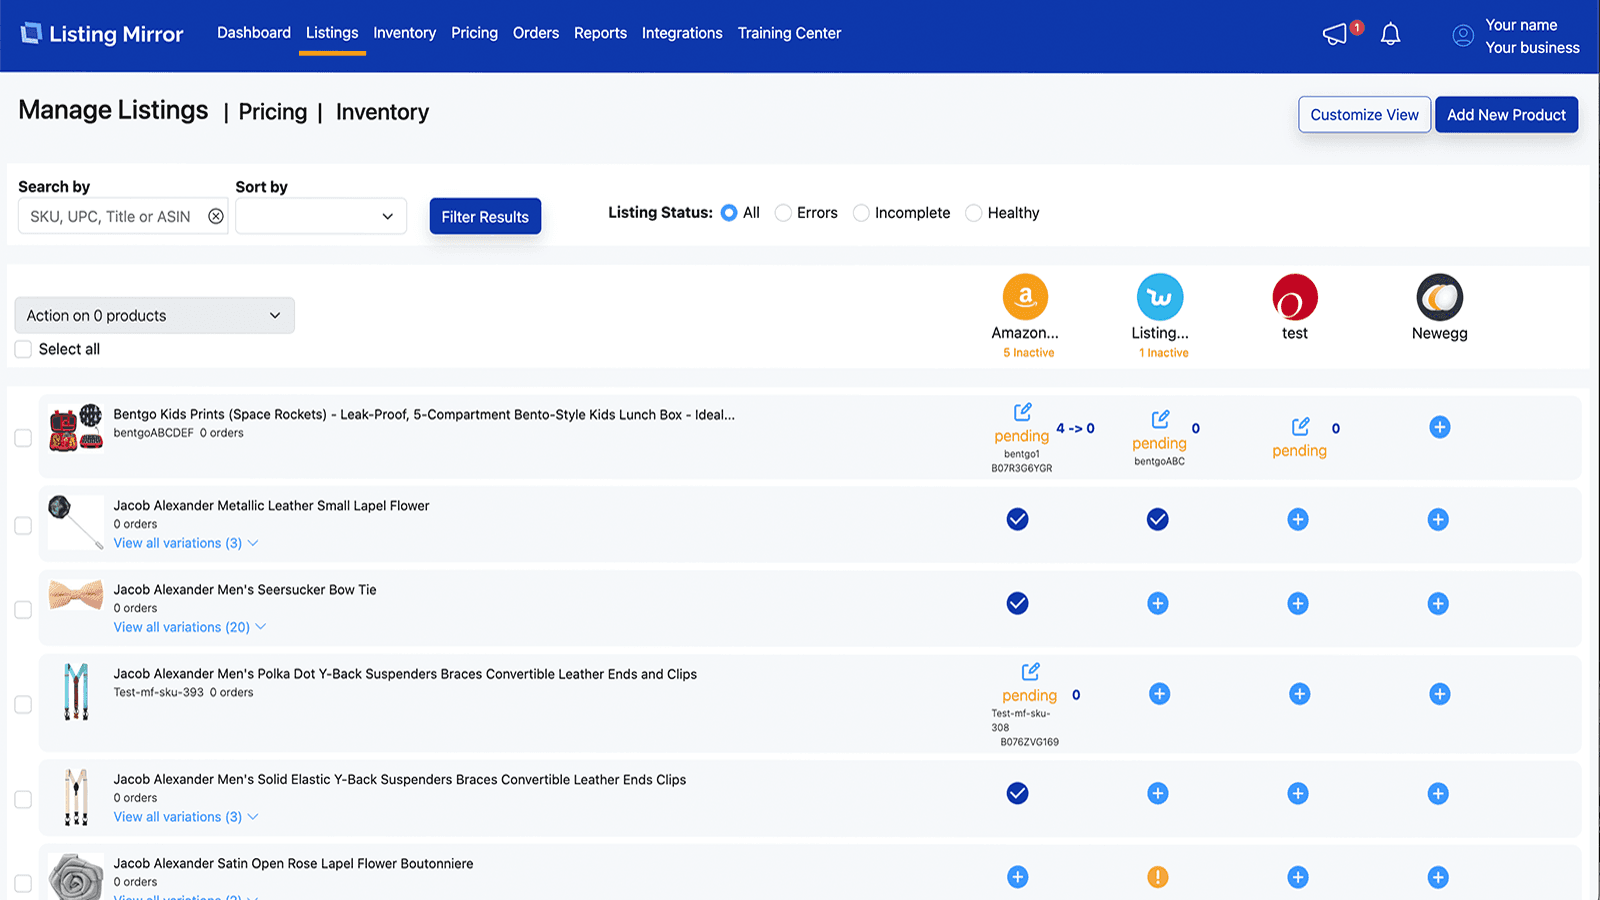Open announcements megaphone with notification badge
The height and width of the screenshot is (900, 1600).
pos(1334,33)
